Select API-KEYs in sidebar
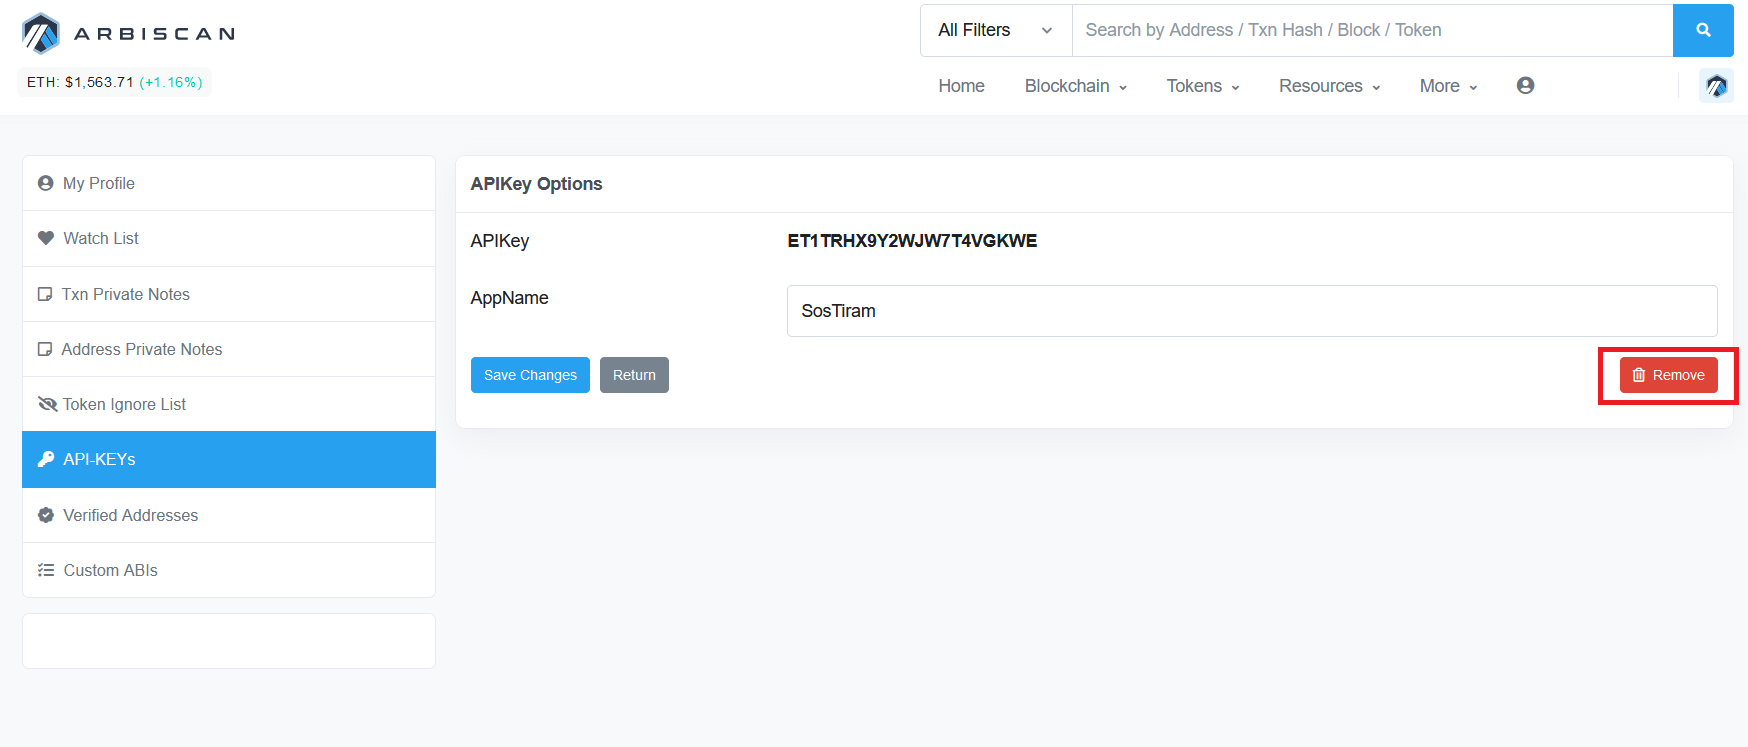The width and height of the screenshot is (1748, 747). [229, 459]
